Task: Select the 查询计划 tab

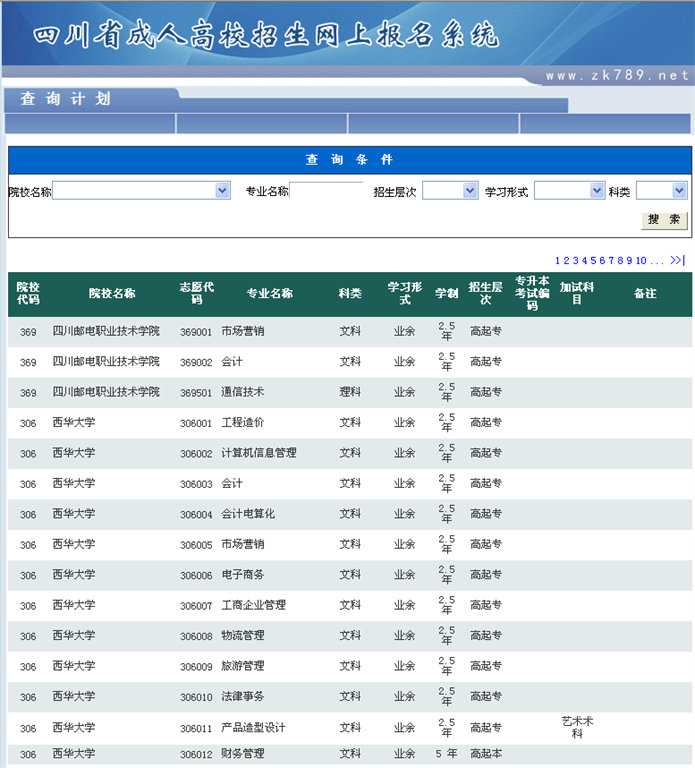Action: click(65, 99)
